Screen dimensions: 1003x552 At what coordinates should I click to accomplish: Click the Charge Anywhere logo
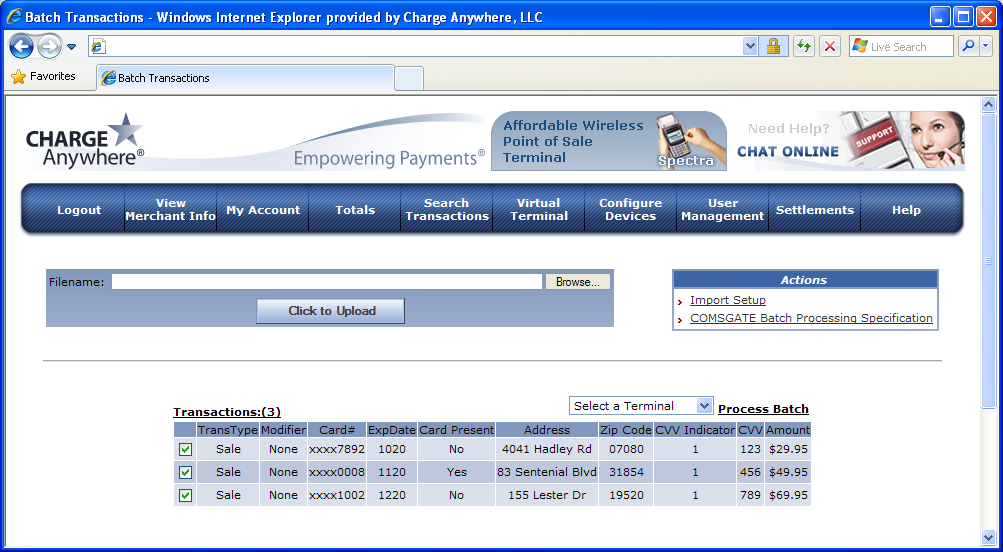click(x=85, y=140)
